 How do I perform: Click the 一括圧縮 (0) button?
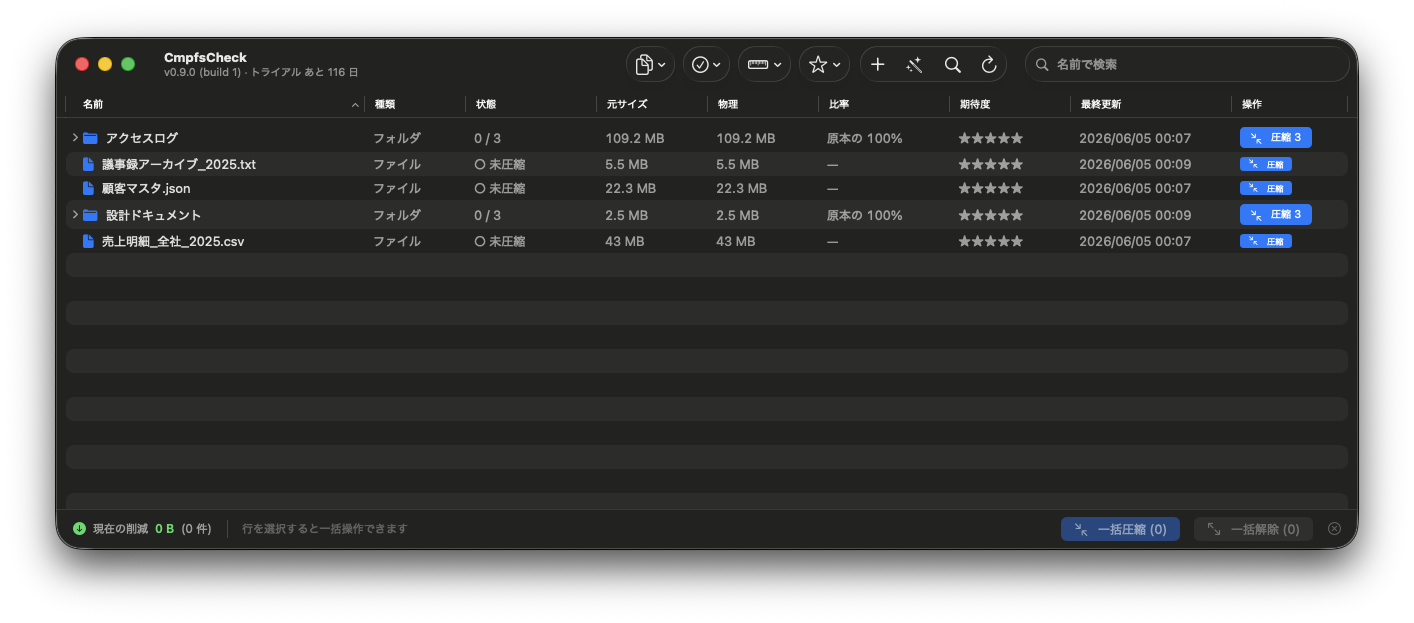pyautogui.click(x=1120, y=529)
